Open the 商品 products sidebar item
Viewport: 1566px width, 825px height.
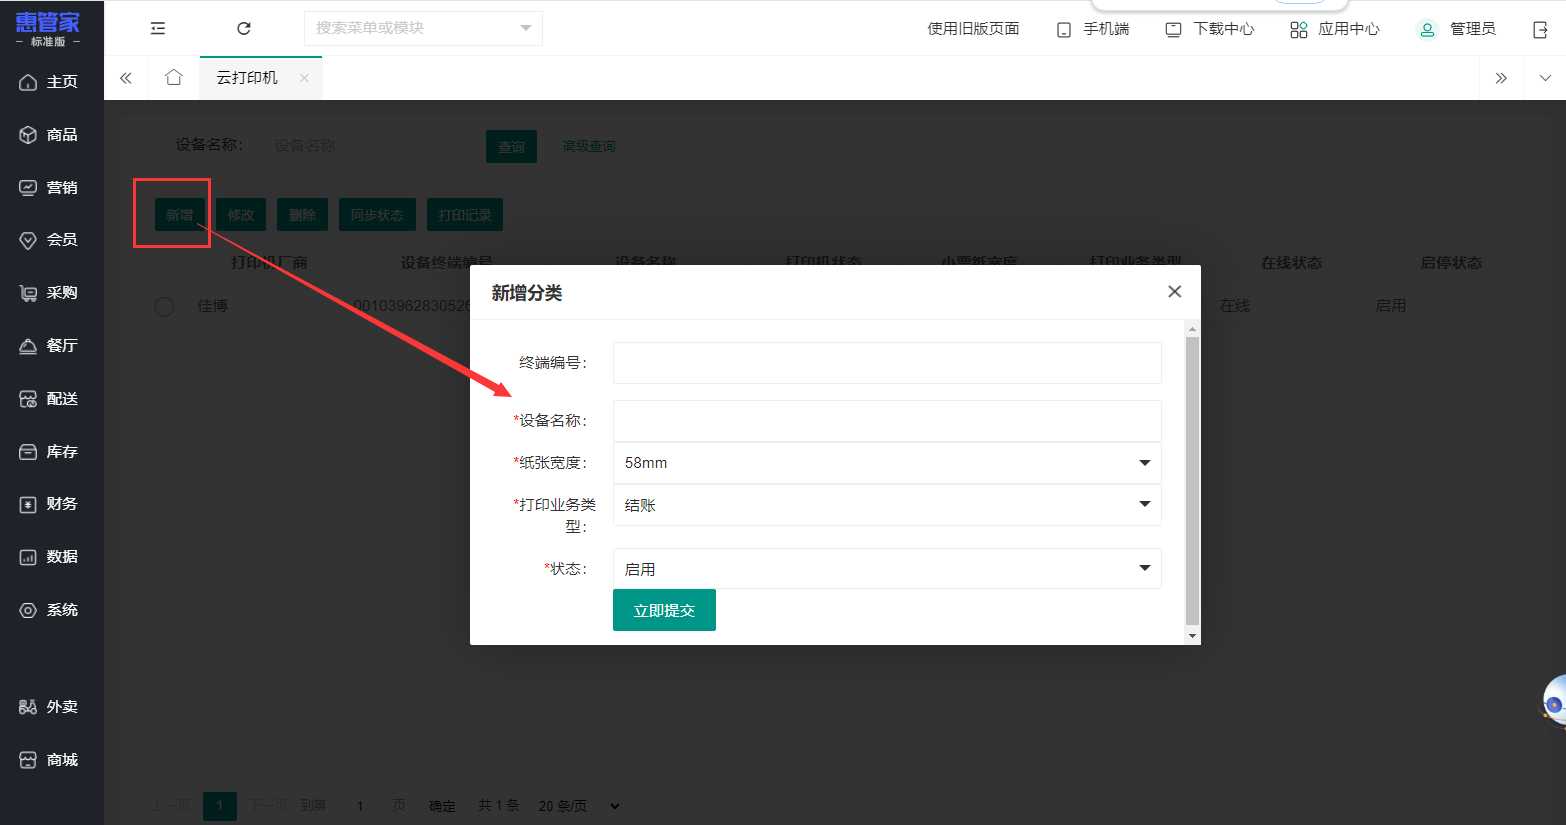48,135
